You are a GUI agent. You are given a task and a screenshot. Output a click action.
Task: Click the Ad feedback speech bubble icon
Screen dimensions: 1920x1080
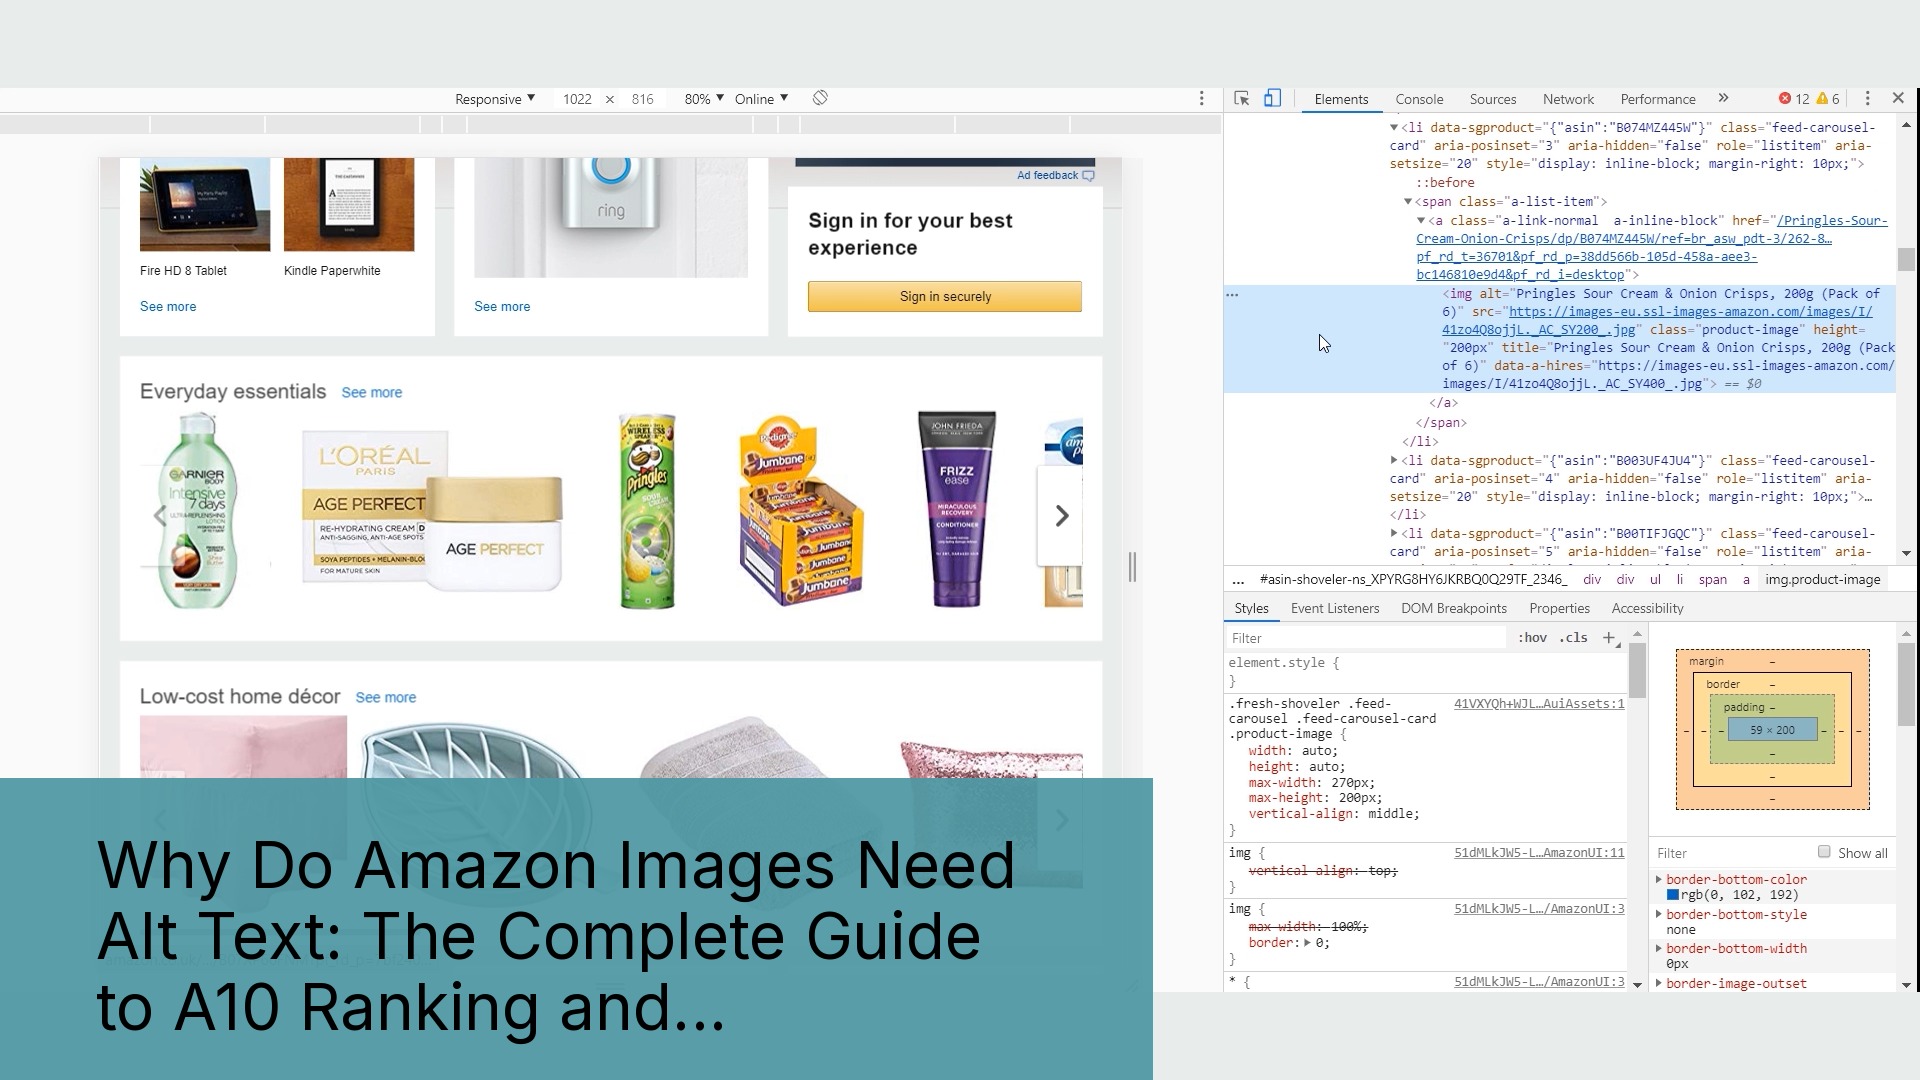pyautogui.click(x=1088, y=176)
